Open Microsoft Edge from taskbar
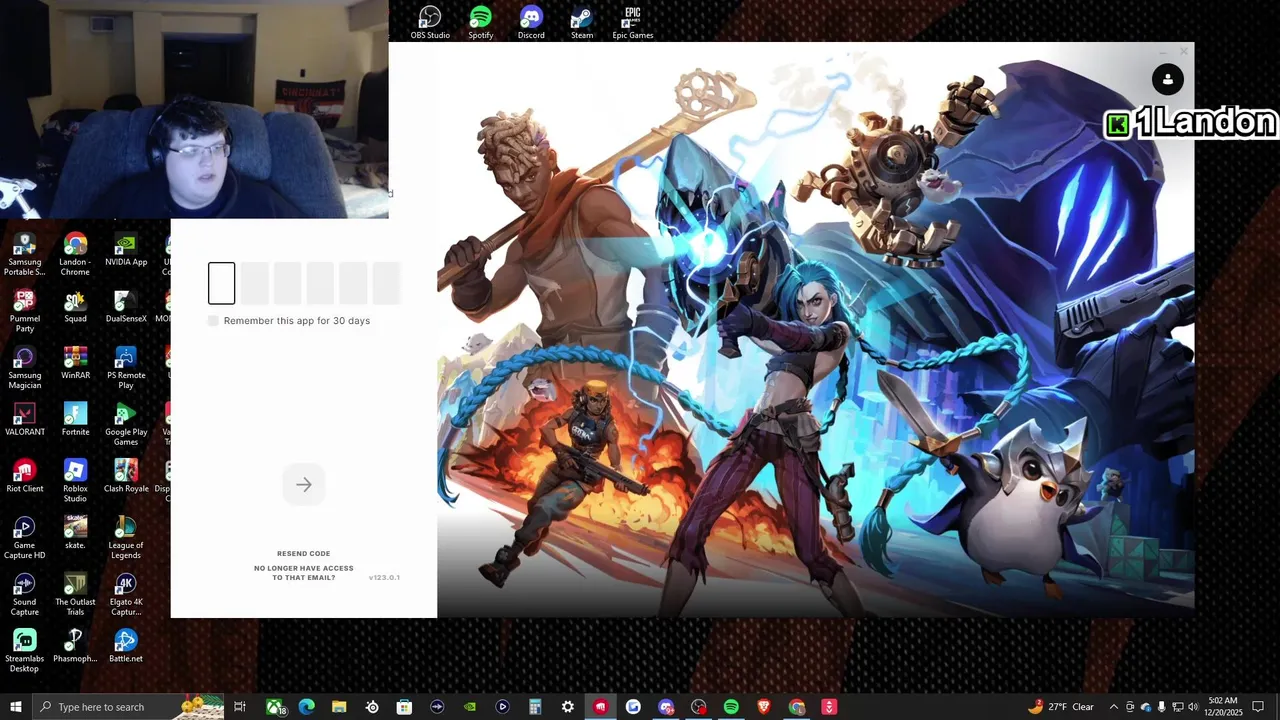This screenshot has height=720, width=1280. (307, 707)
